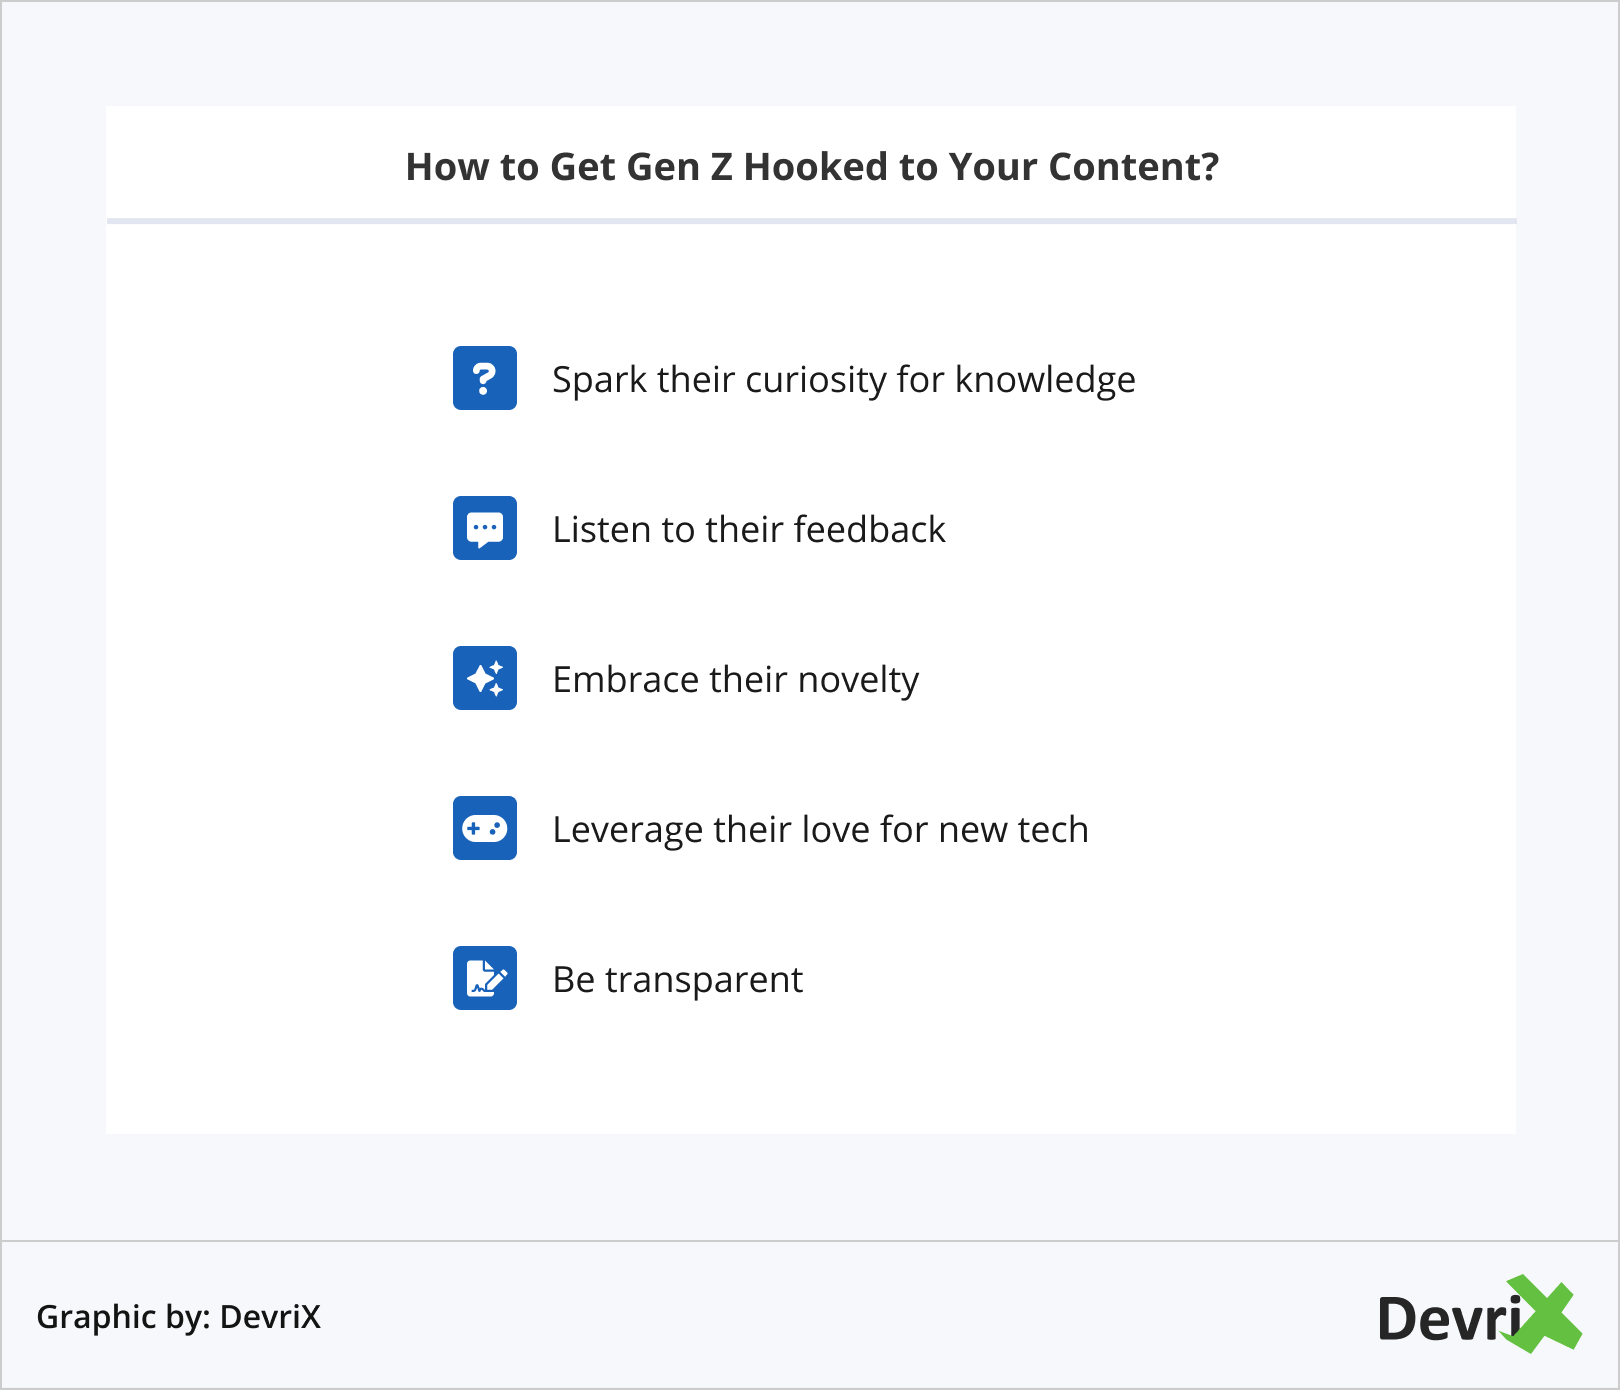Click the 'Graphic by: DevriX' credit text
1620x1390 pixels.
coord(179,1317)
